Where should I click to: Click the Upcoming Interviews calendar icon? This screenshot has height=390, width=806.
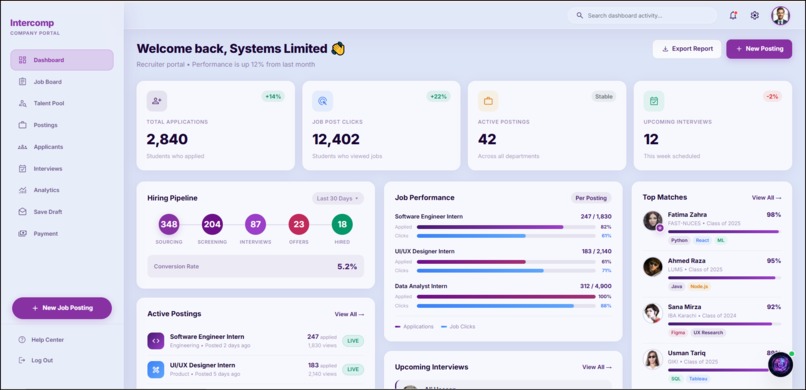tap(653, 101)
